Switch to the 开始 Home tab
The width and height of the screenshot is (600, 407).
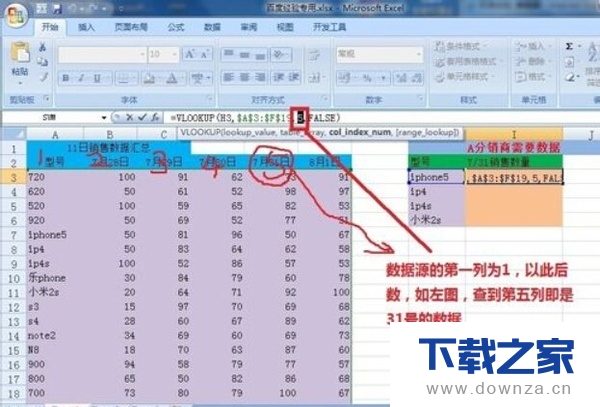pos(50,27)
